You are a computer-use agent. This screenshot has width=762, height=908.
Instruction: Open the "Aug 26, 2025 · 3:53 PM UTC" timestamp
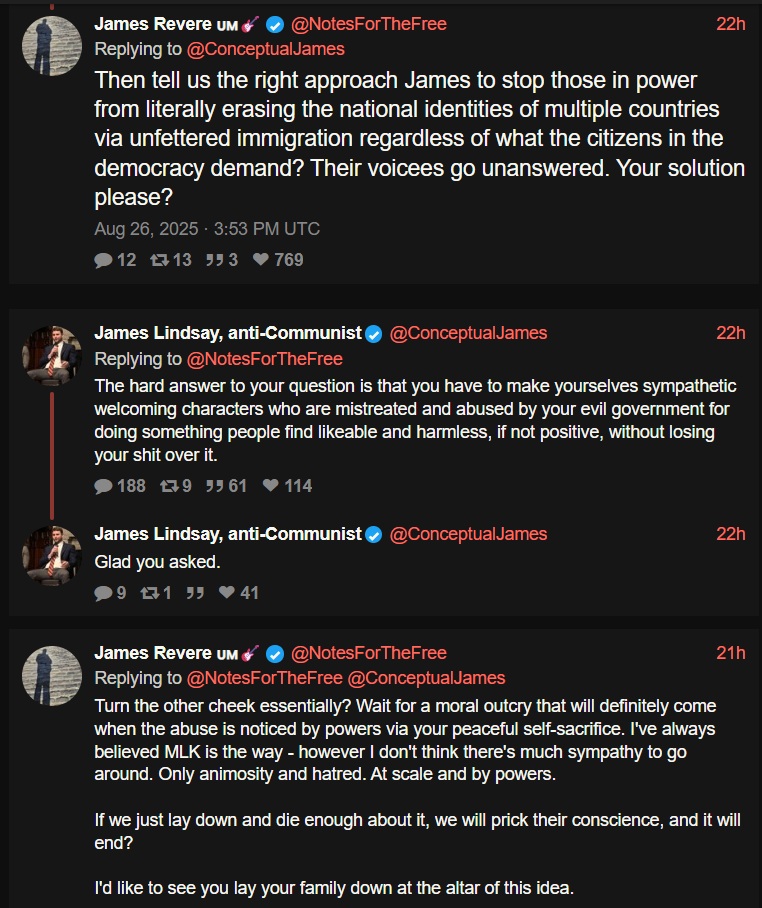(x=207, y=229)
